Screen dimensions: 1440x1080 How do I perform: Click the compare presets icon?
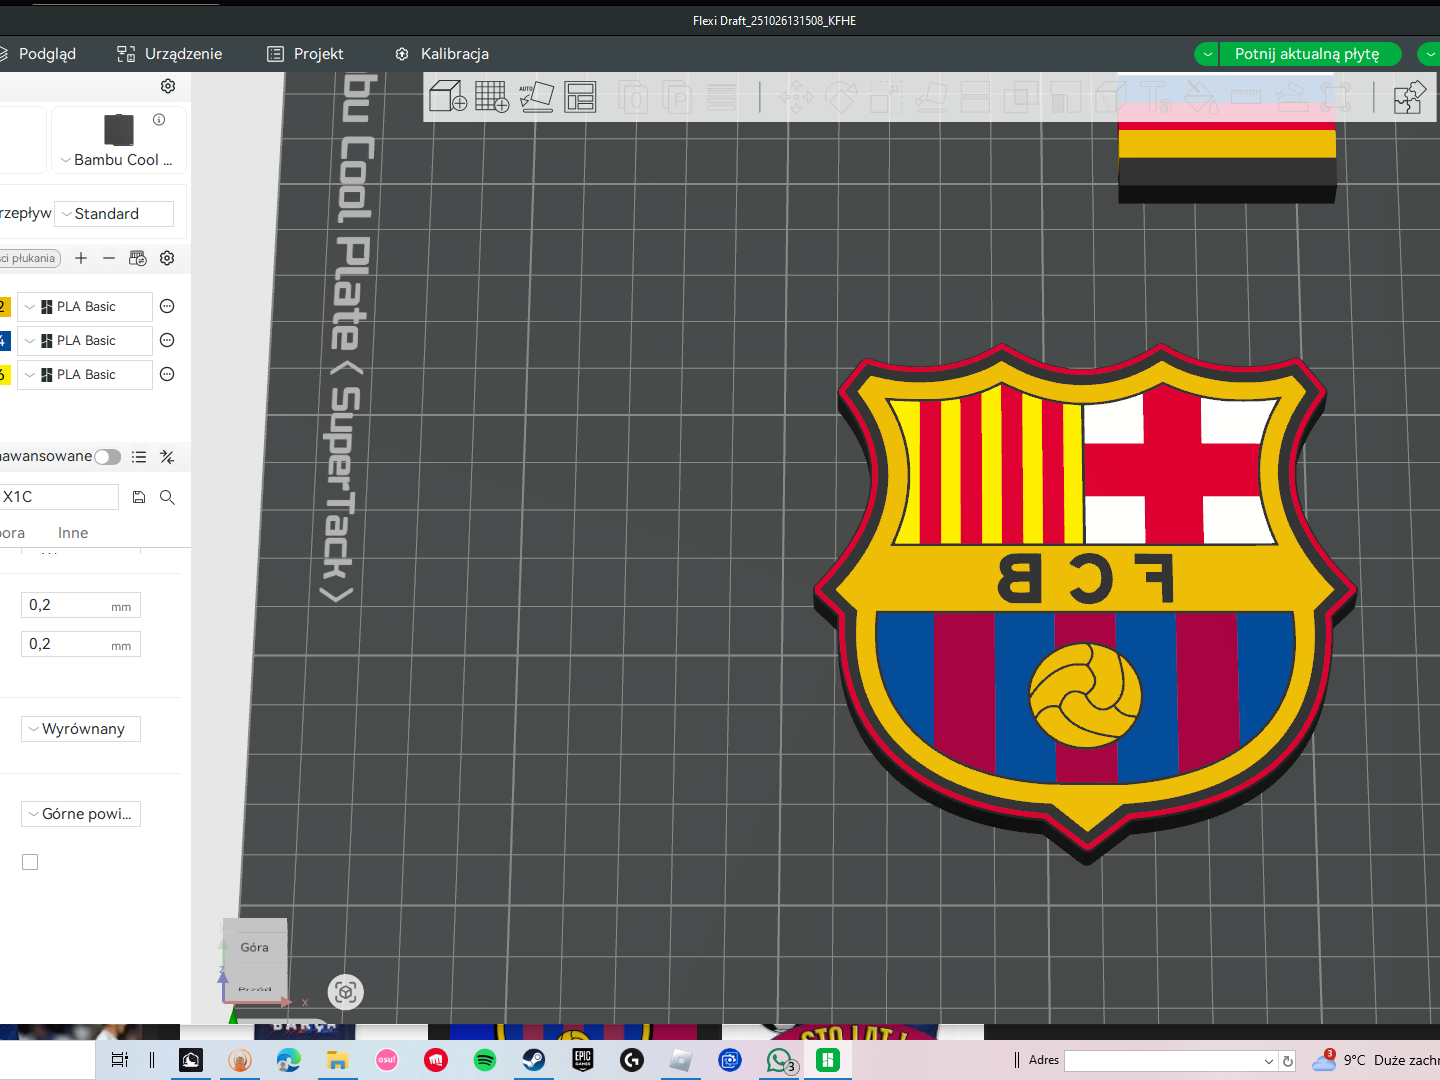(167, 457)
